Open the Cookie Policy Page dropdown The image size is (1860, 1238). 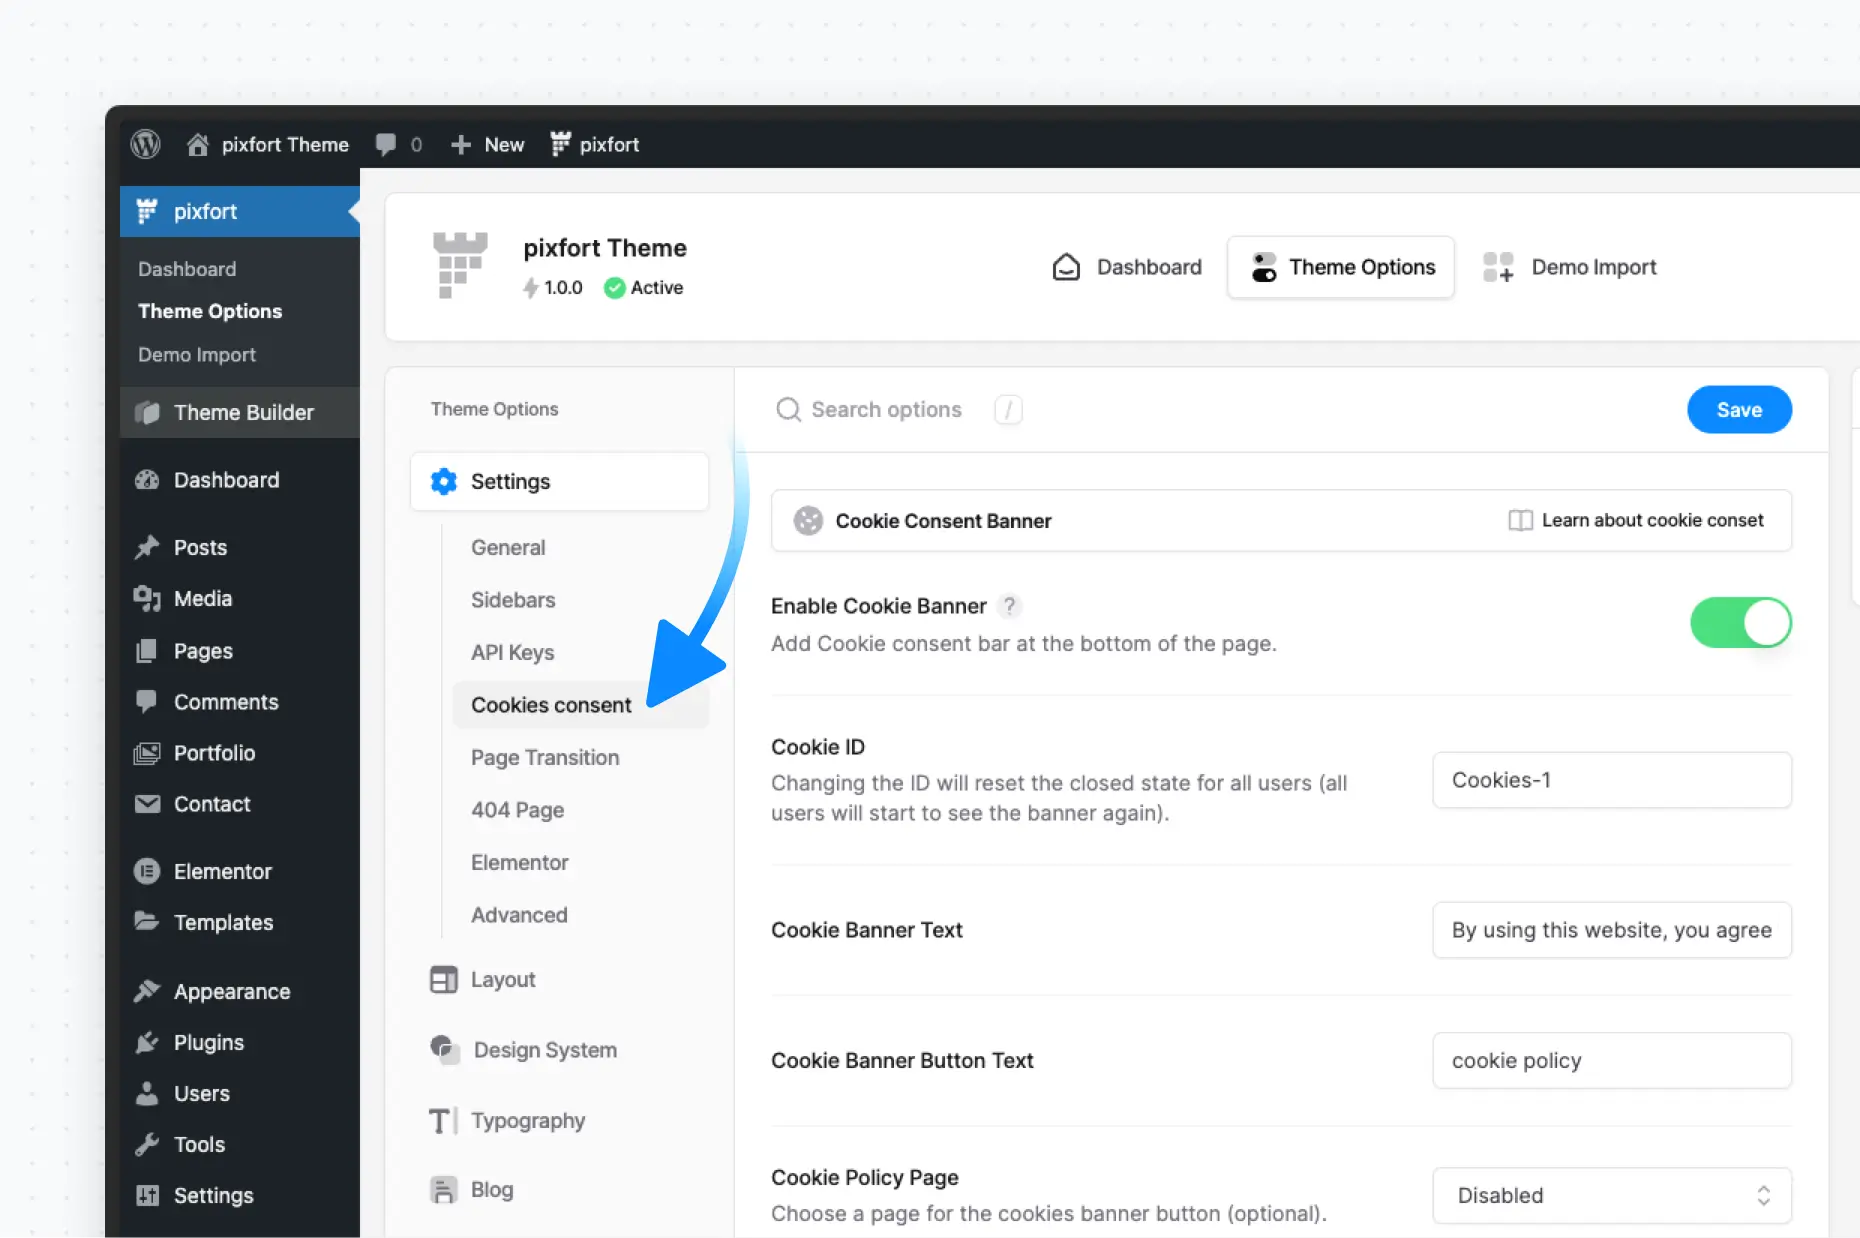1612,1195
